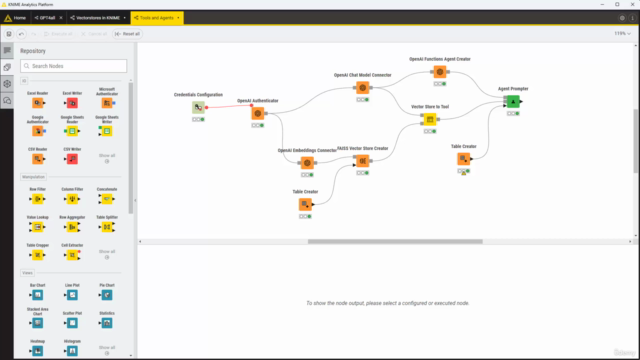Select the Excel Reader node in repository
The image size is (640, 360).
38,103
